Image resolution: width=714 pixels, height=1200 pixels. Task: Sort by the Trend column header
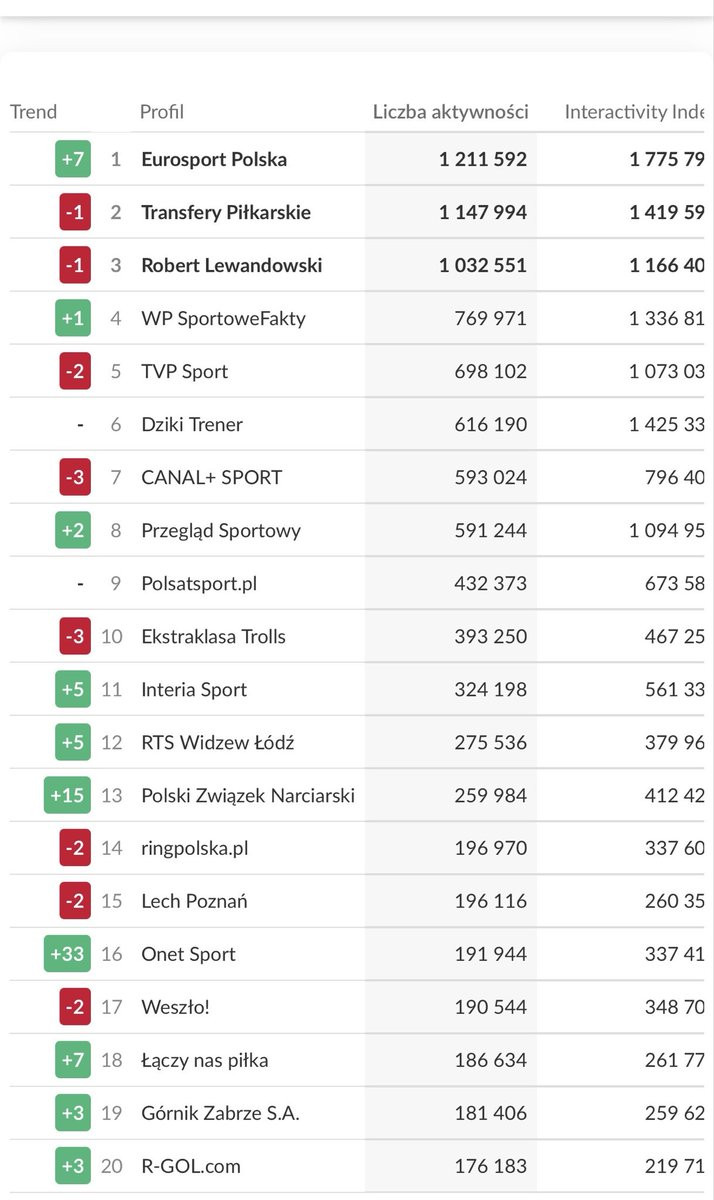[x=34, y=112]
